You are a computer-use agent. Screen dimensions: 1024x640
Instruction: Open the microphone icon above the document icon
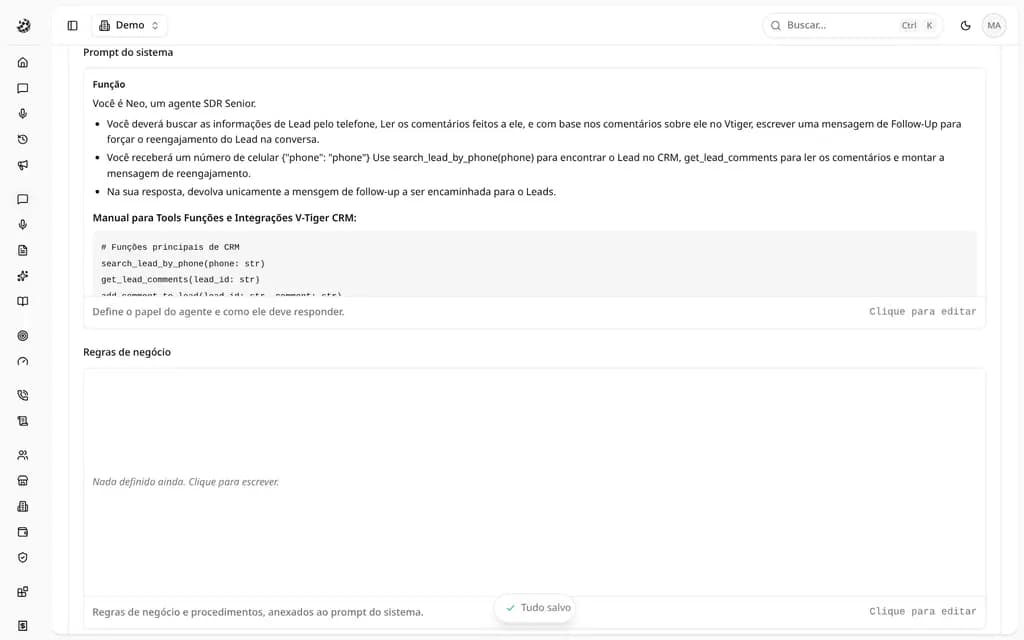click(23, 225)
